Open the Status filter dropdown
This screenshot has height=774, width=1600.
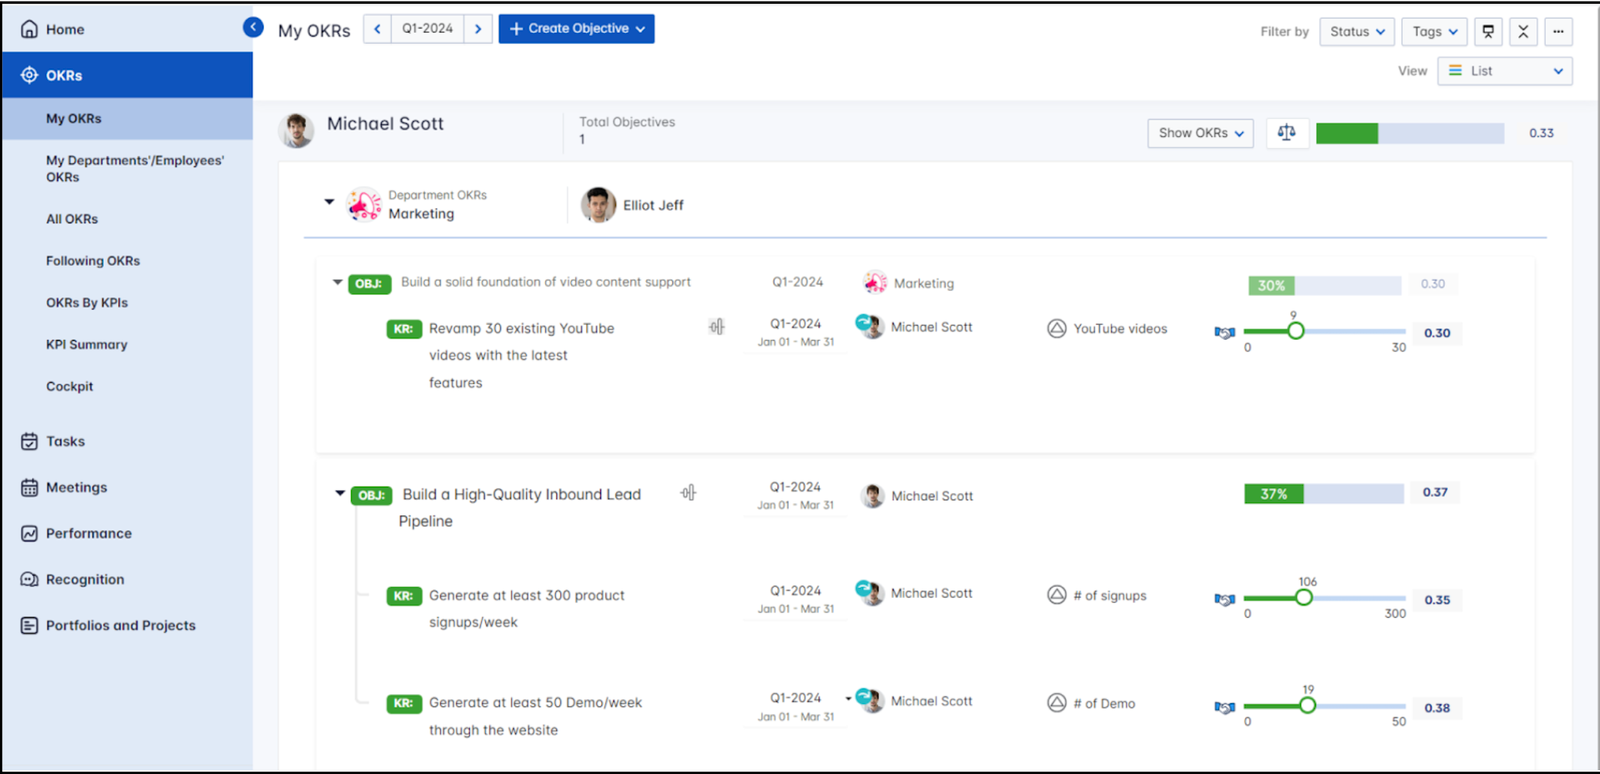tap(1357, 32)
